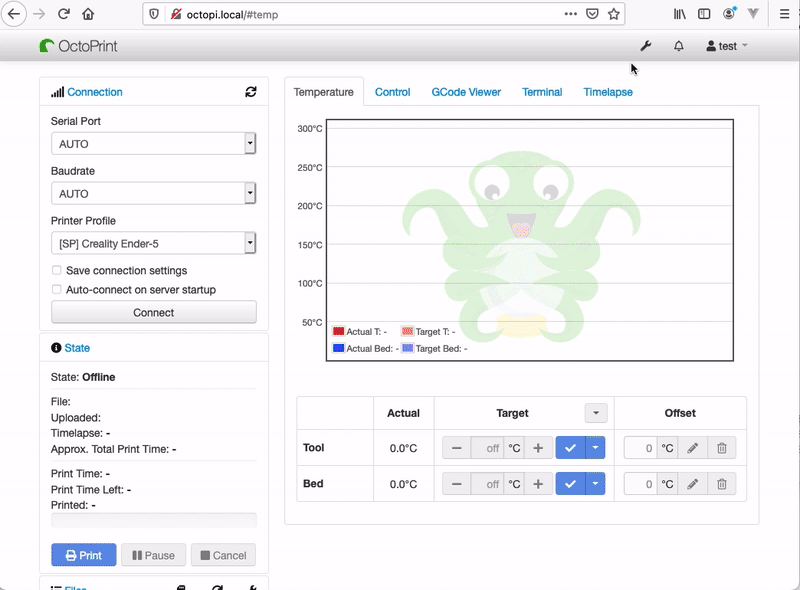Refresh the serial connection options
This screenshot has width=800, height=590.
pos(250,92)
